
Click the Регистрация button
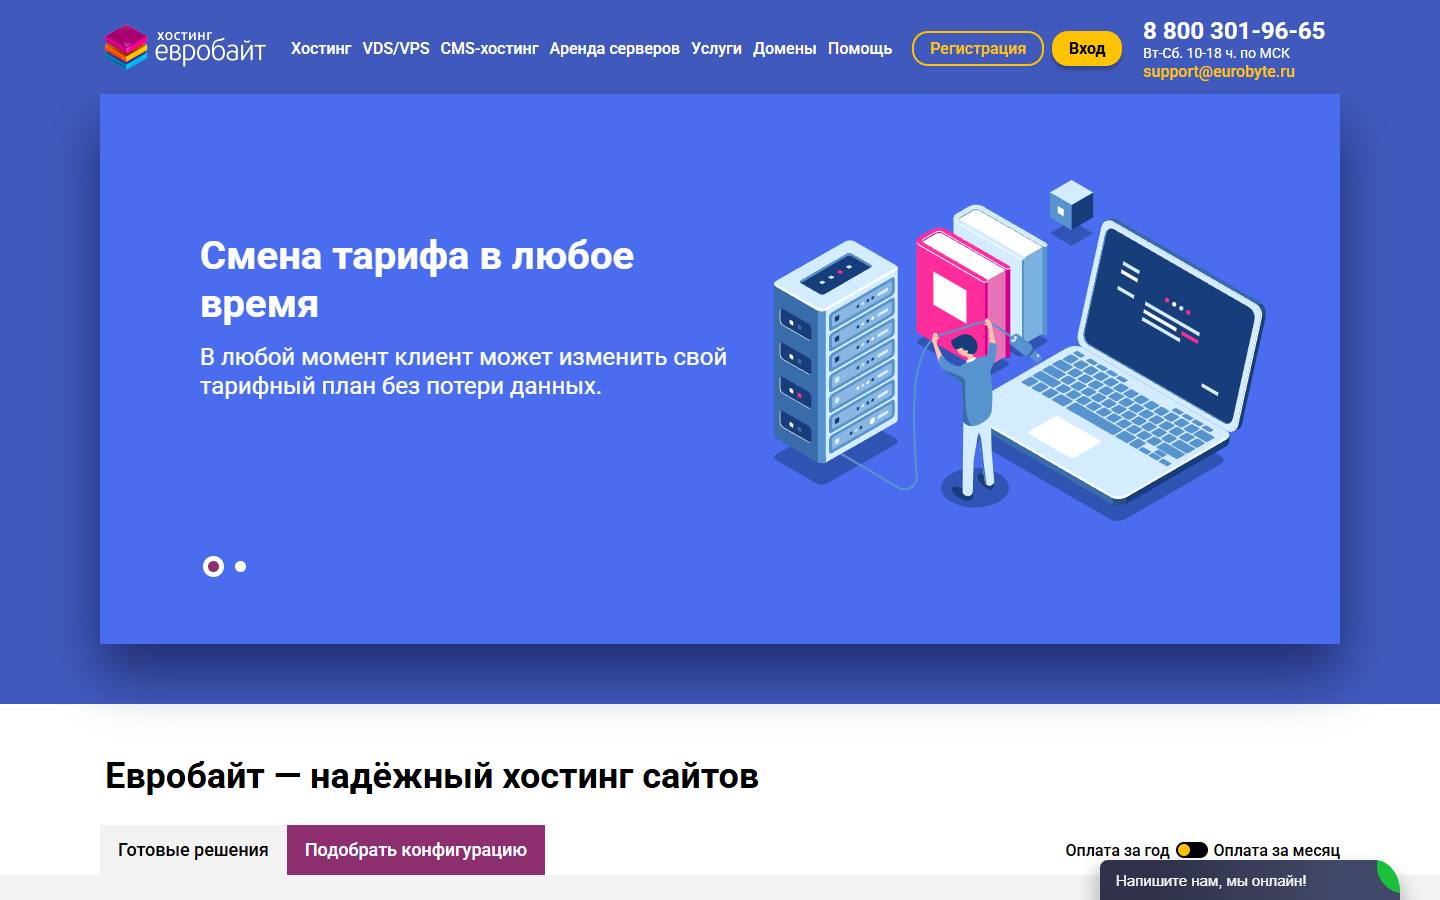tap(978, 48)
